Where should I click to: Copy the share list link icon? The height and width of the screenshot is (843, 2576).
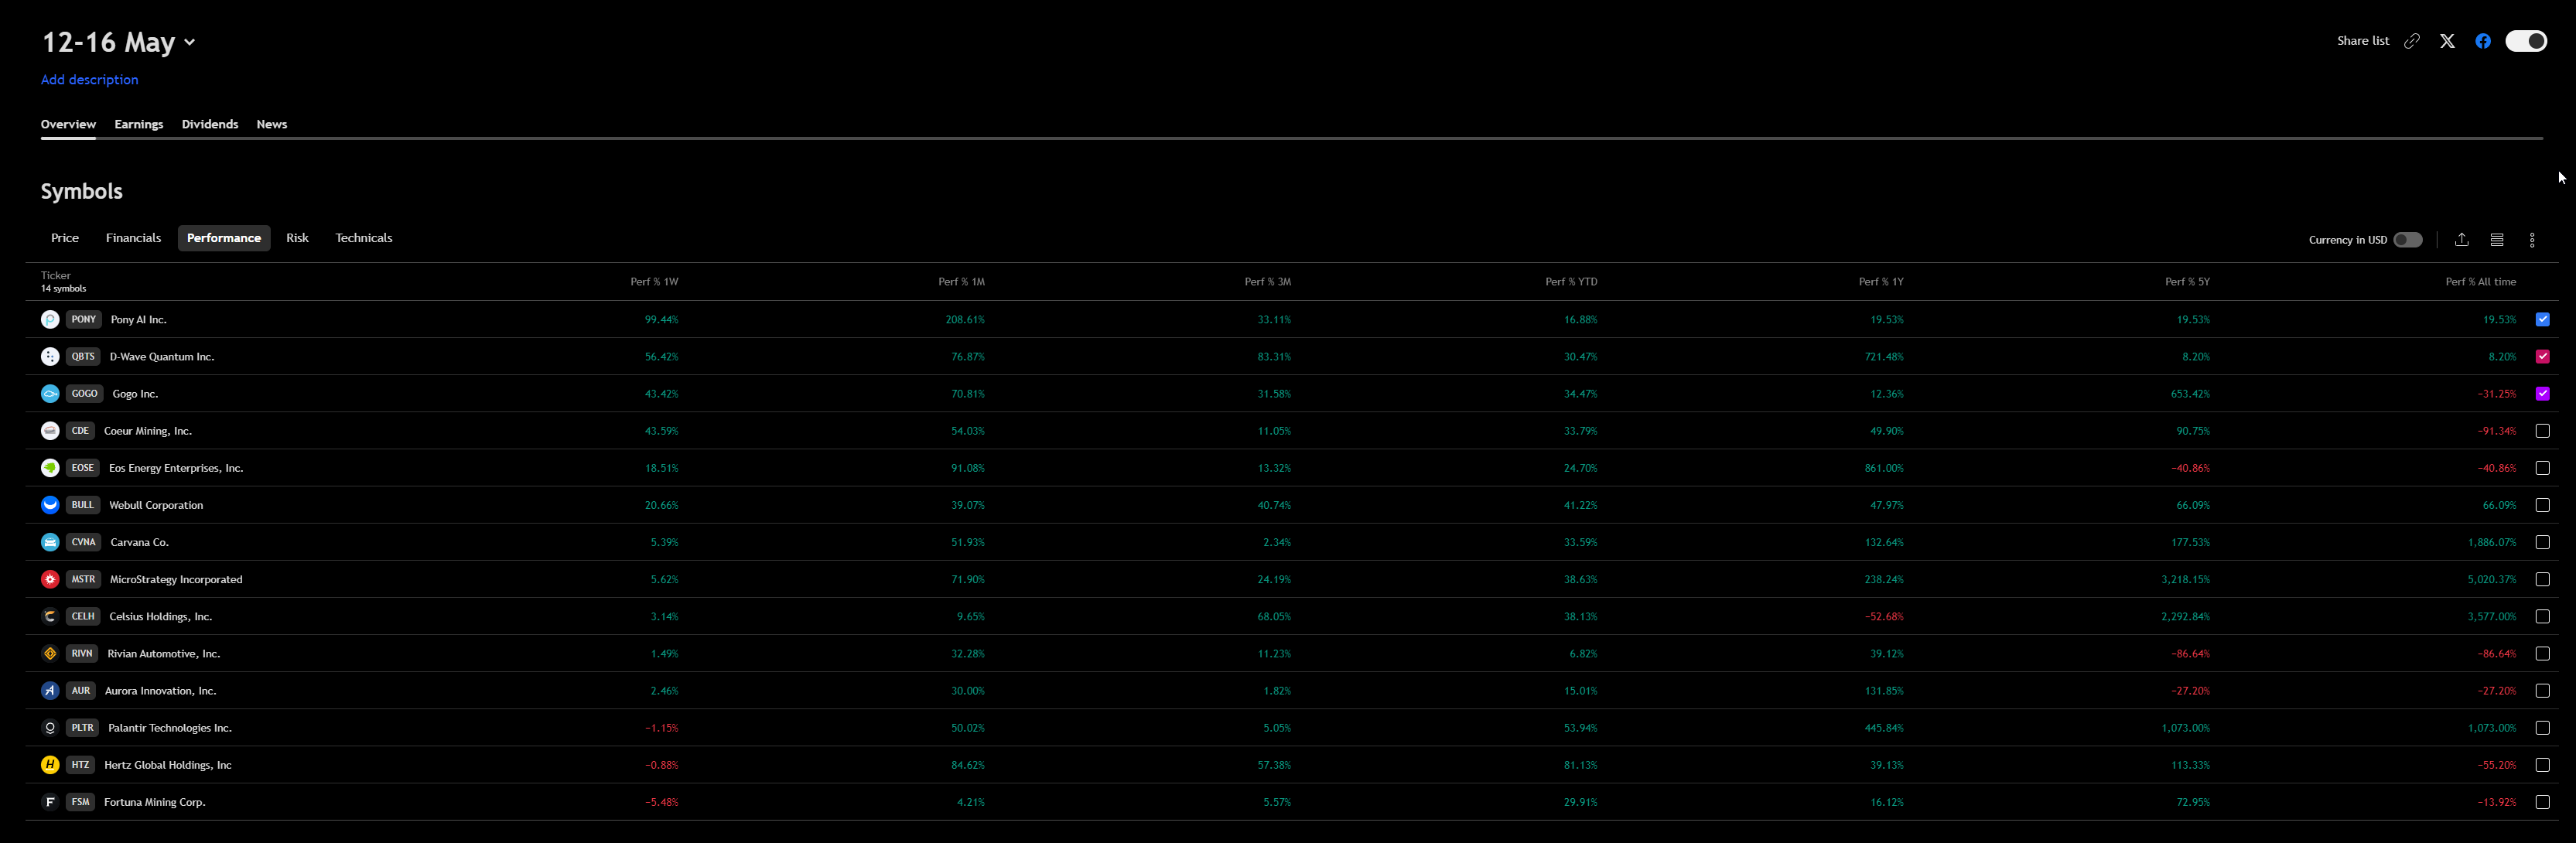2412,41
